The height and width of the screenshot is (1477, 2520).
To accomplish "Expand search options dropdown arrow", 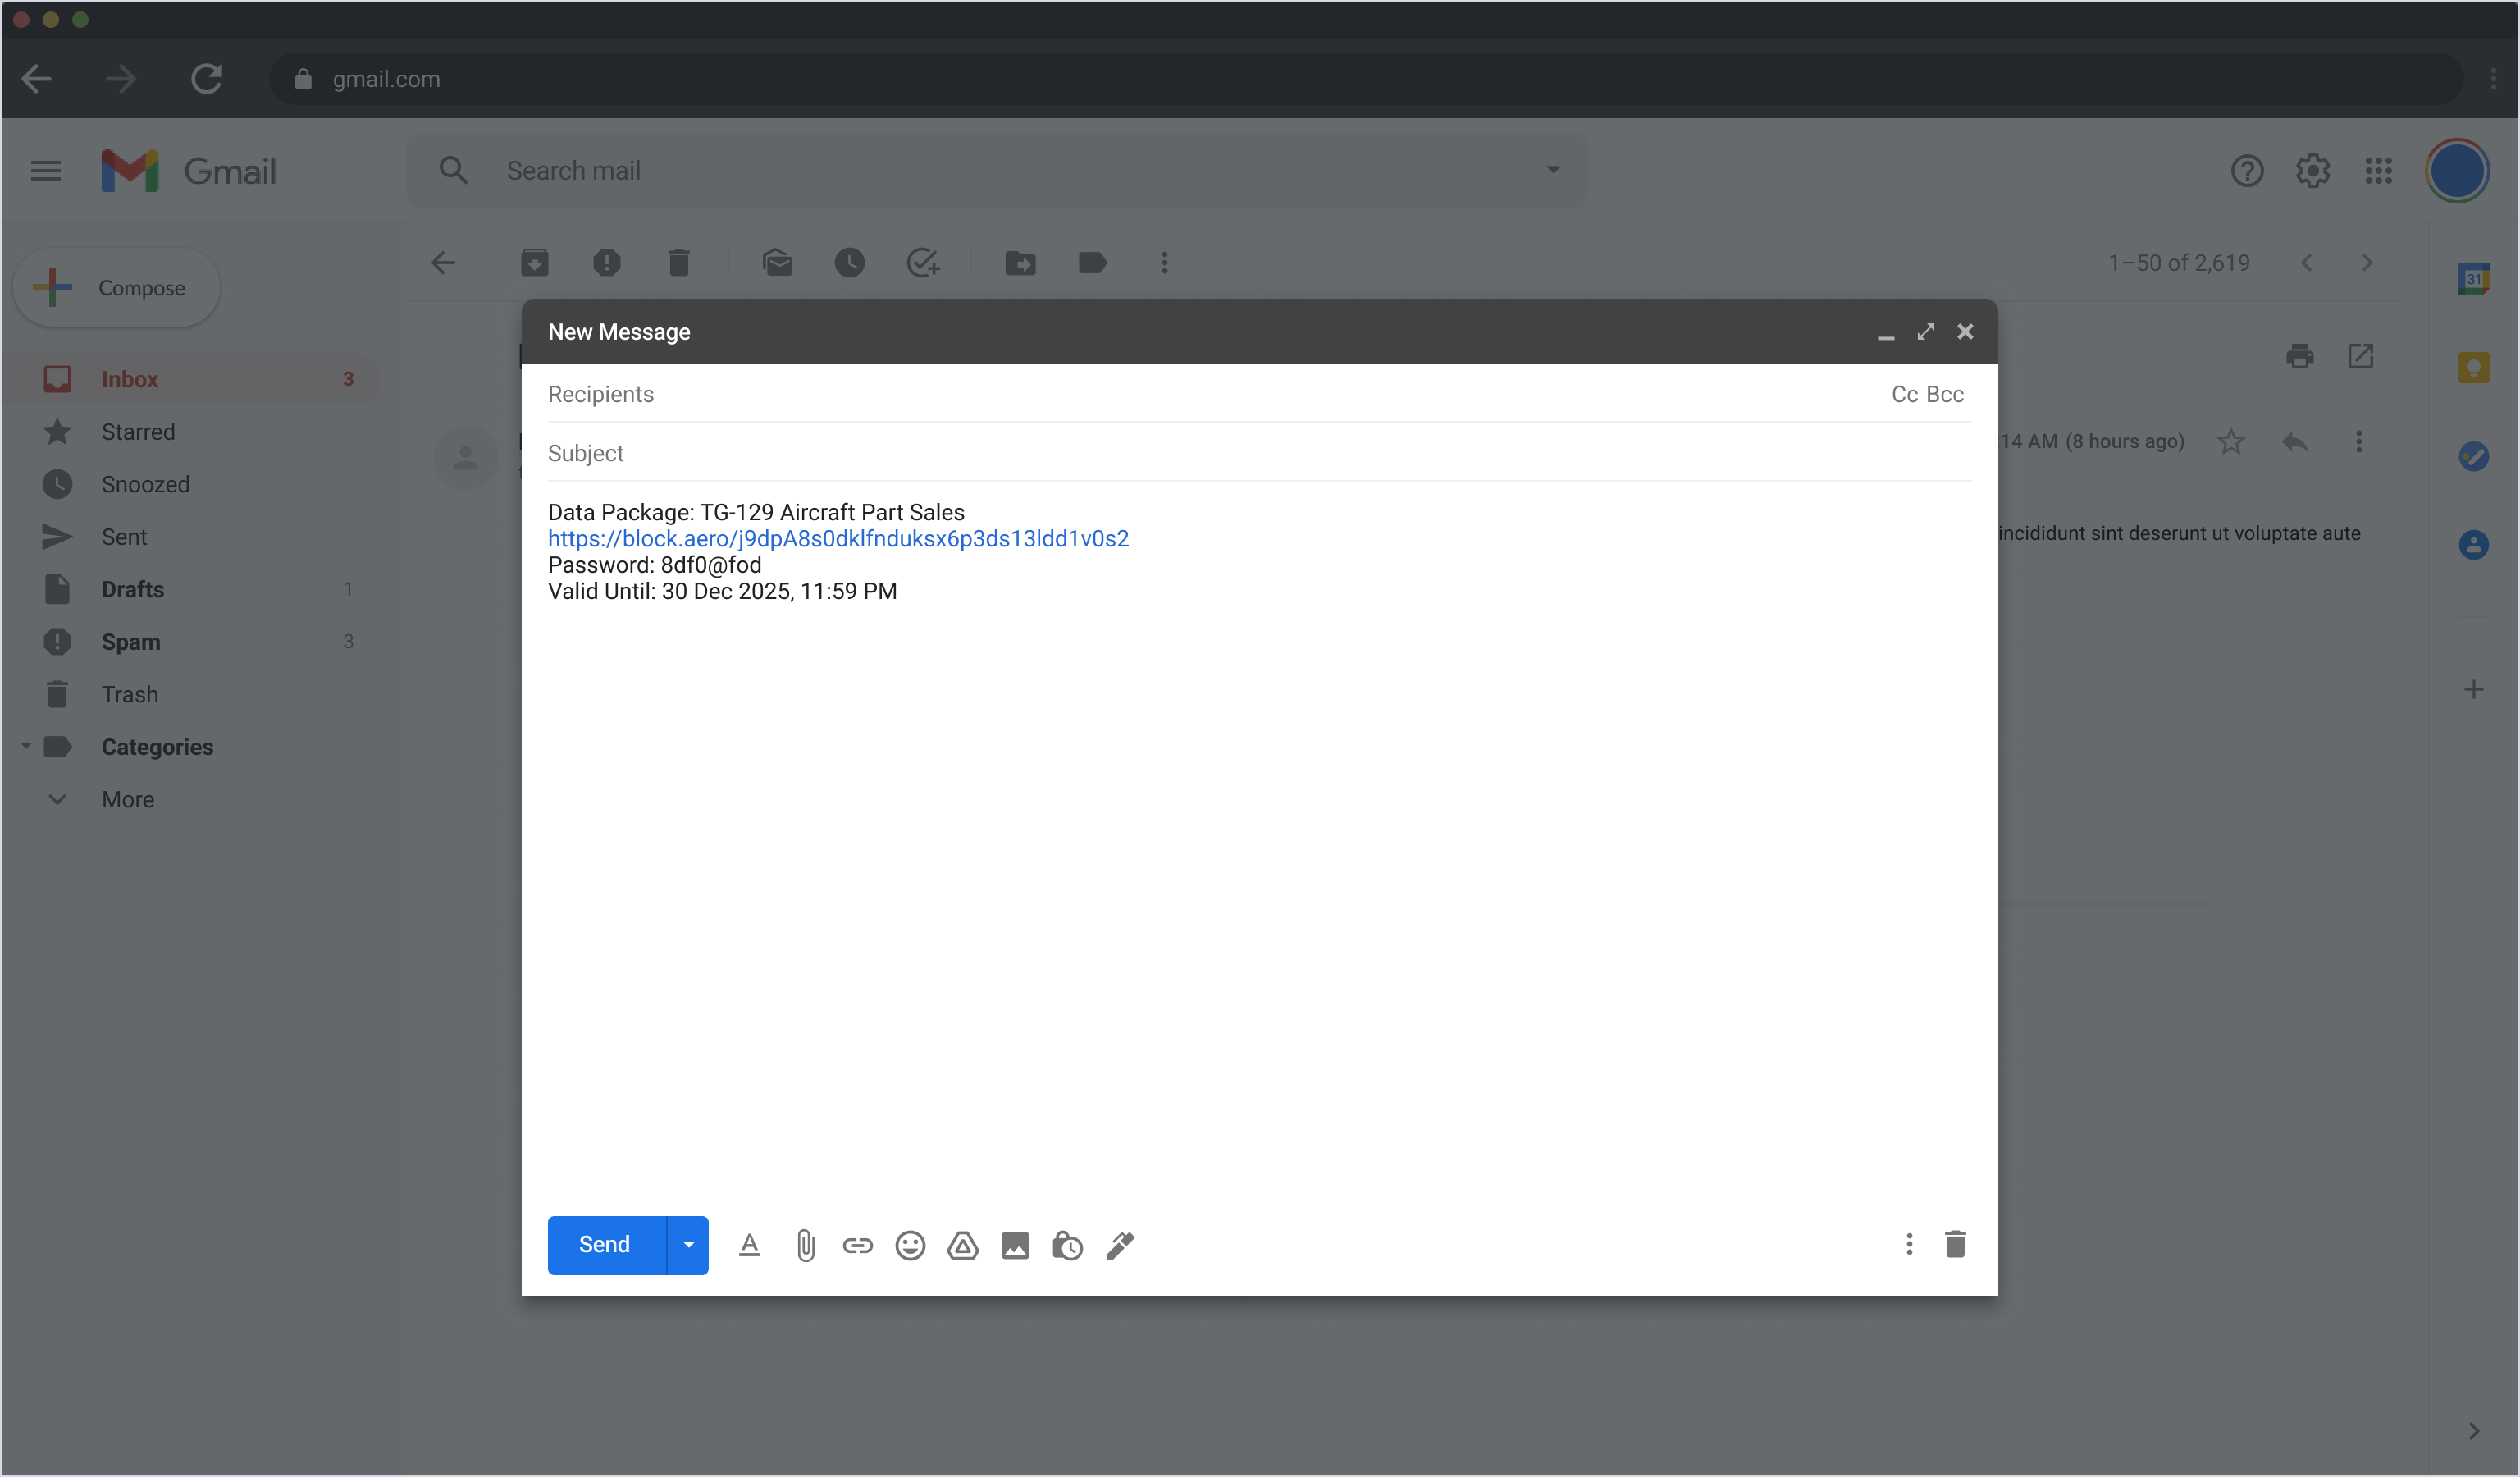I will 1553,170.
